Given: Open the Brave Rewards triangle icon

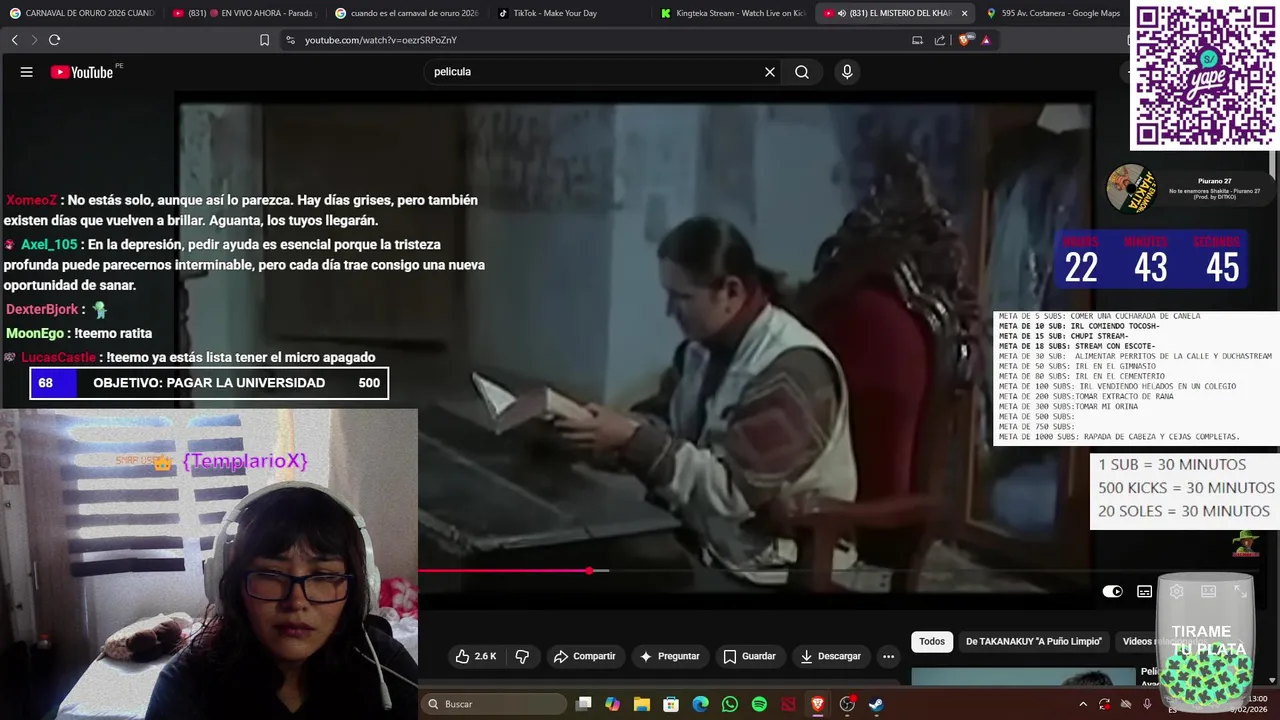Looking at the screenshot, I should tap(986, 40).
